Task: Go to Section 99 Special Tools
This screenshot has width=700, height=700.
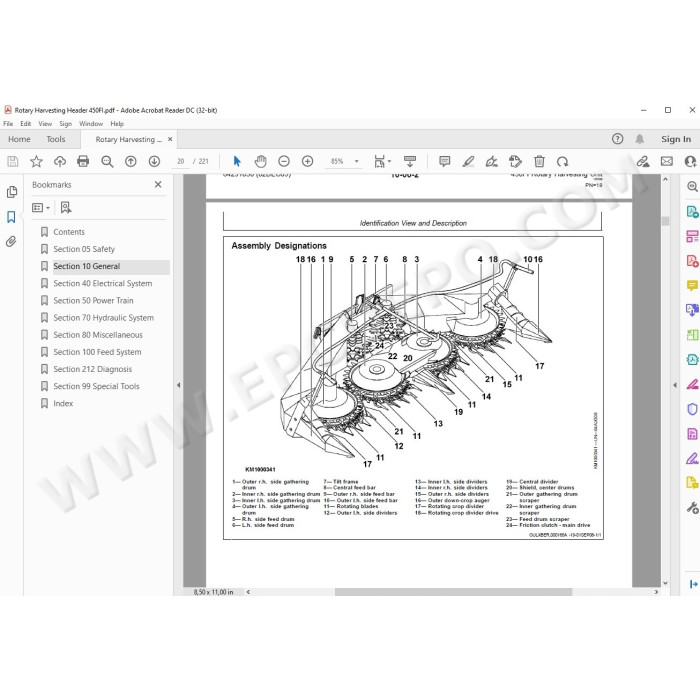Action: click(96, 386)
